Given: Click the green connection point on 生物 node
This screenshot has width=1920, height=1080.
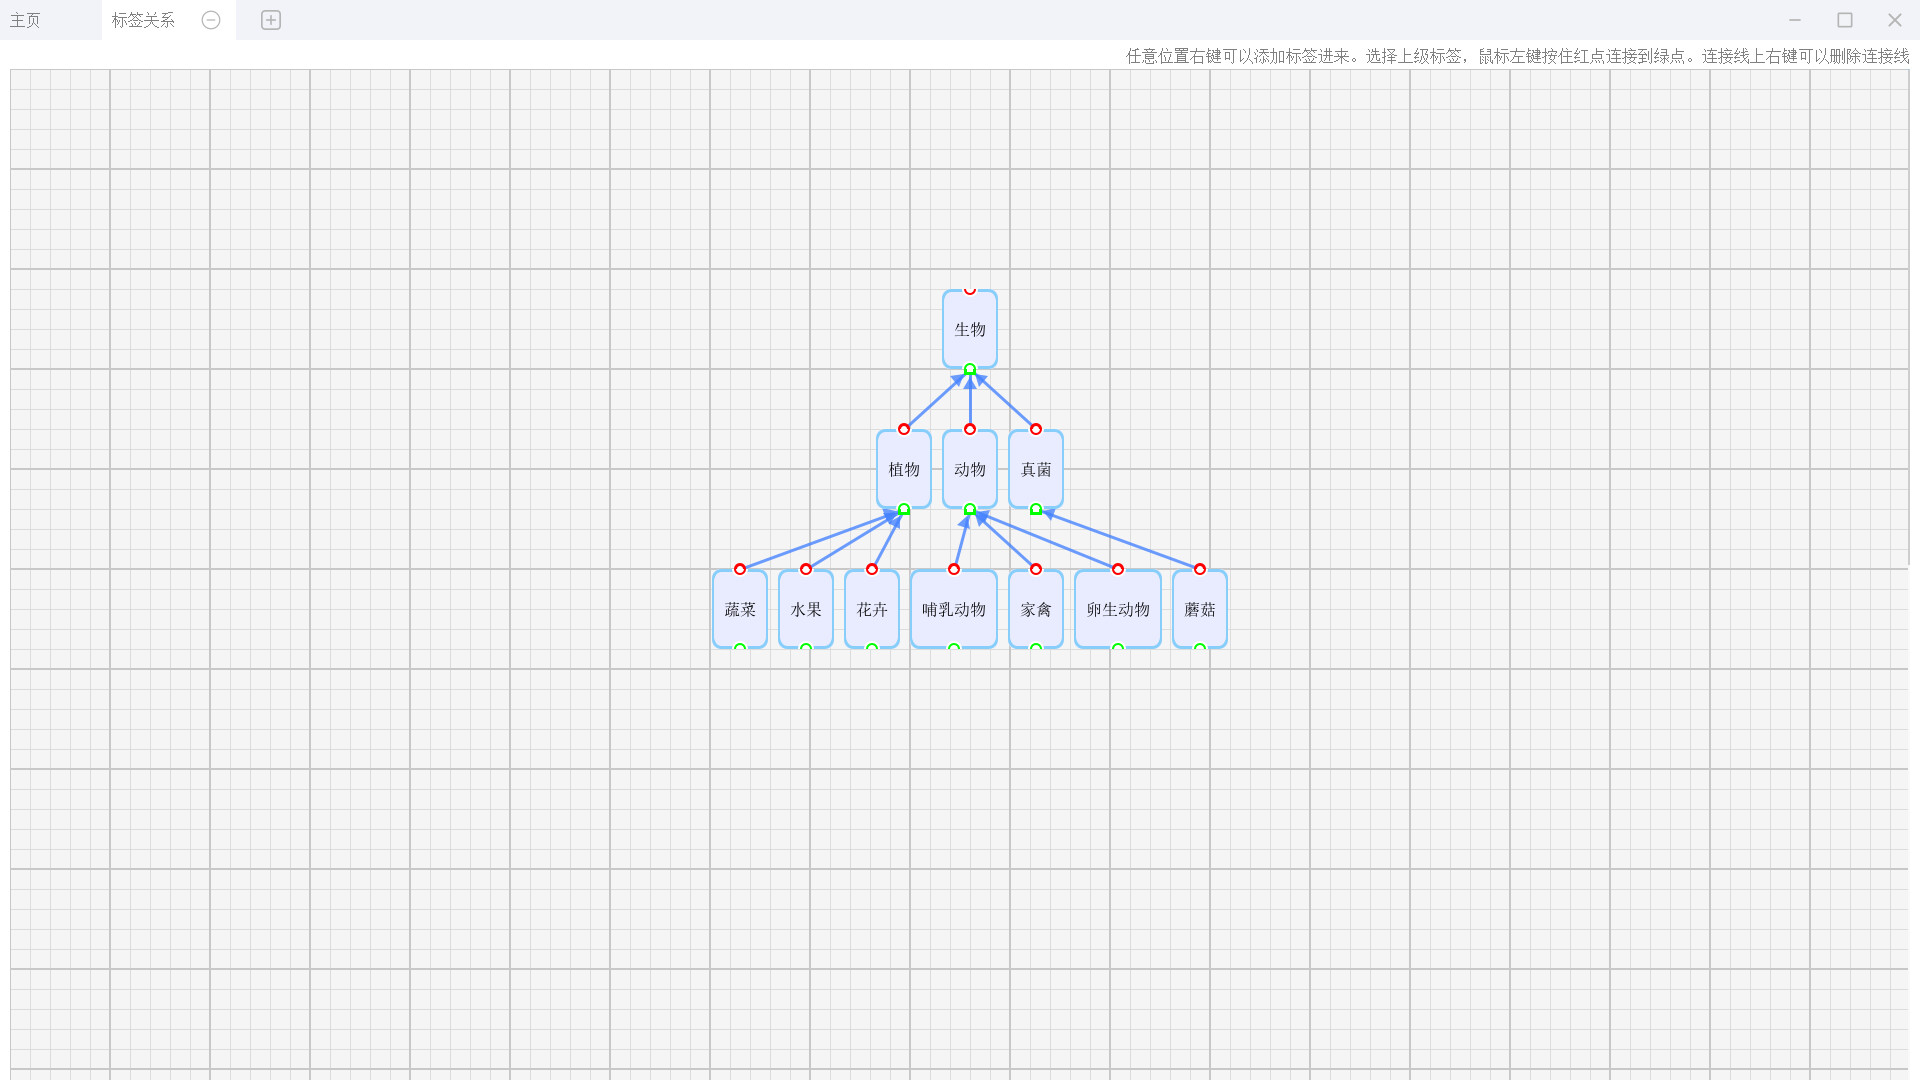Looking at the screenshot, I should (x=969, y=369).
